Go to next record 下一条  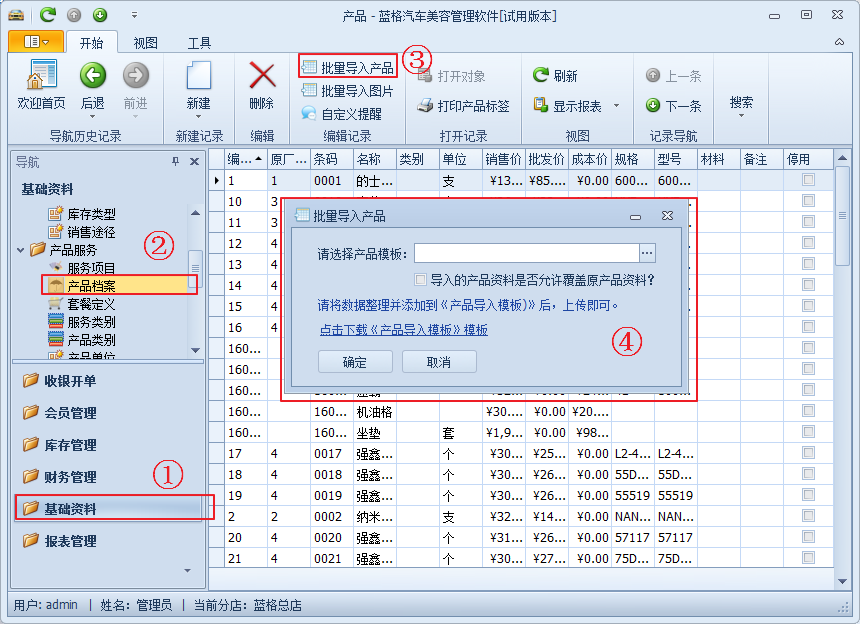[x=674, y=105]
